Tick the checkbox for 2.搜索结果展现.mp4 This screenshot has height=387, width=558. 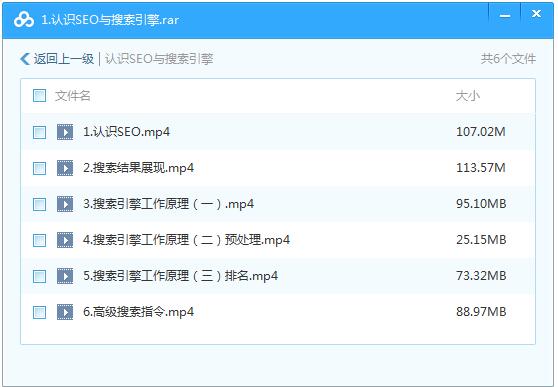point(40,168)
